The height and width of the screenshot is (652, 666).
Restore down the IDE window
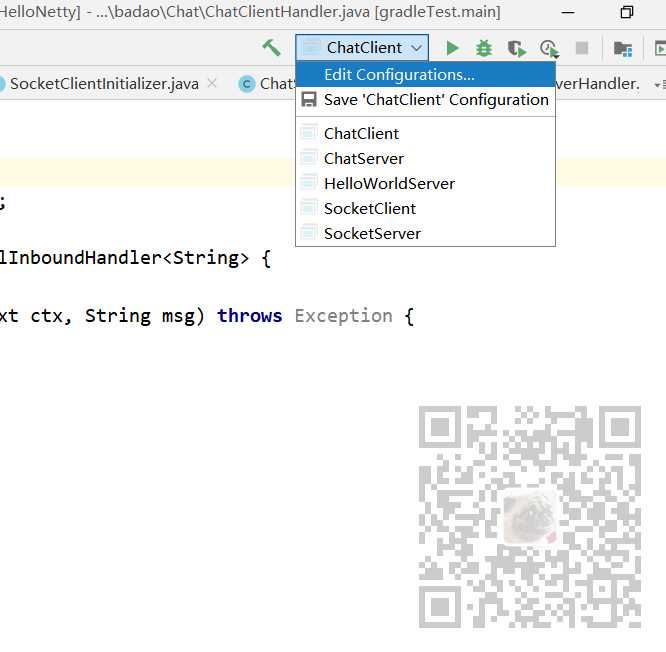point(627,12)
